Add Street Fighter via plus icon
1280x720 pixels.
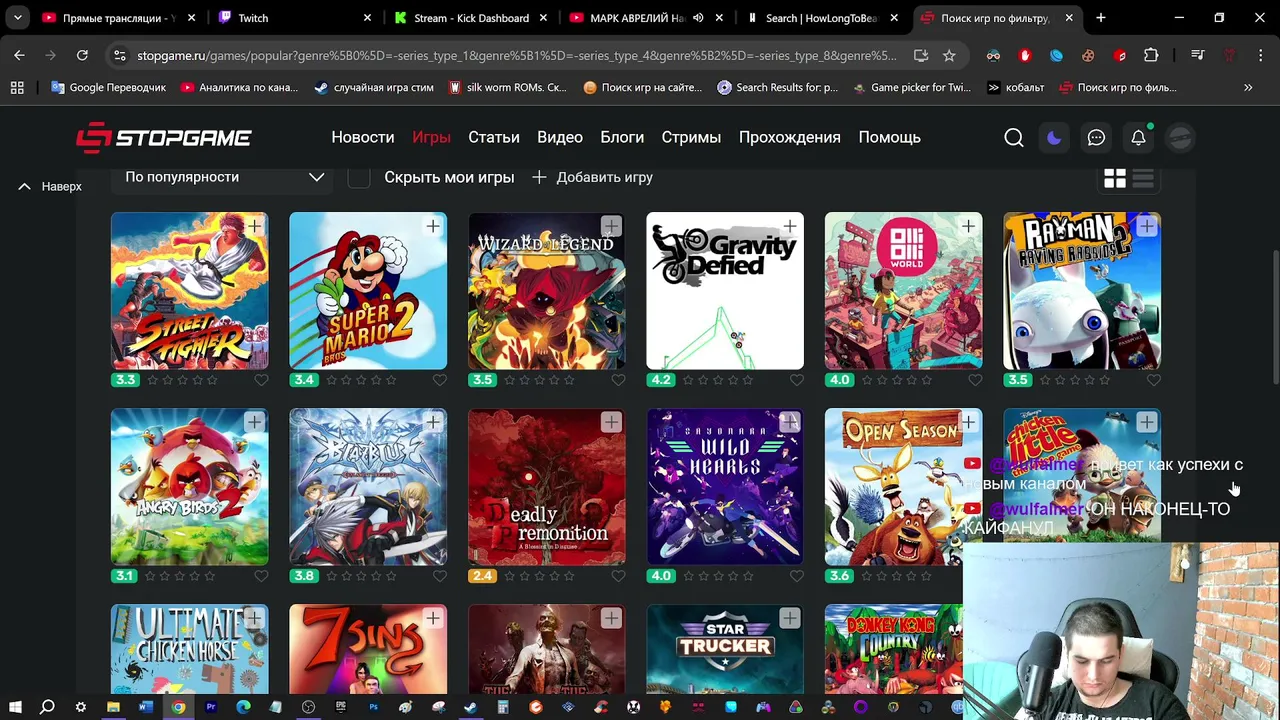pyautogui.click(x=254, y=227)
